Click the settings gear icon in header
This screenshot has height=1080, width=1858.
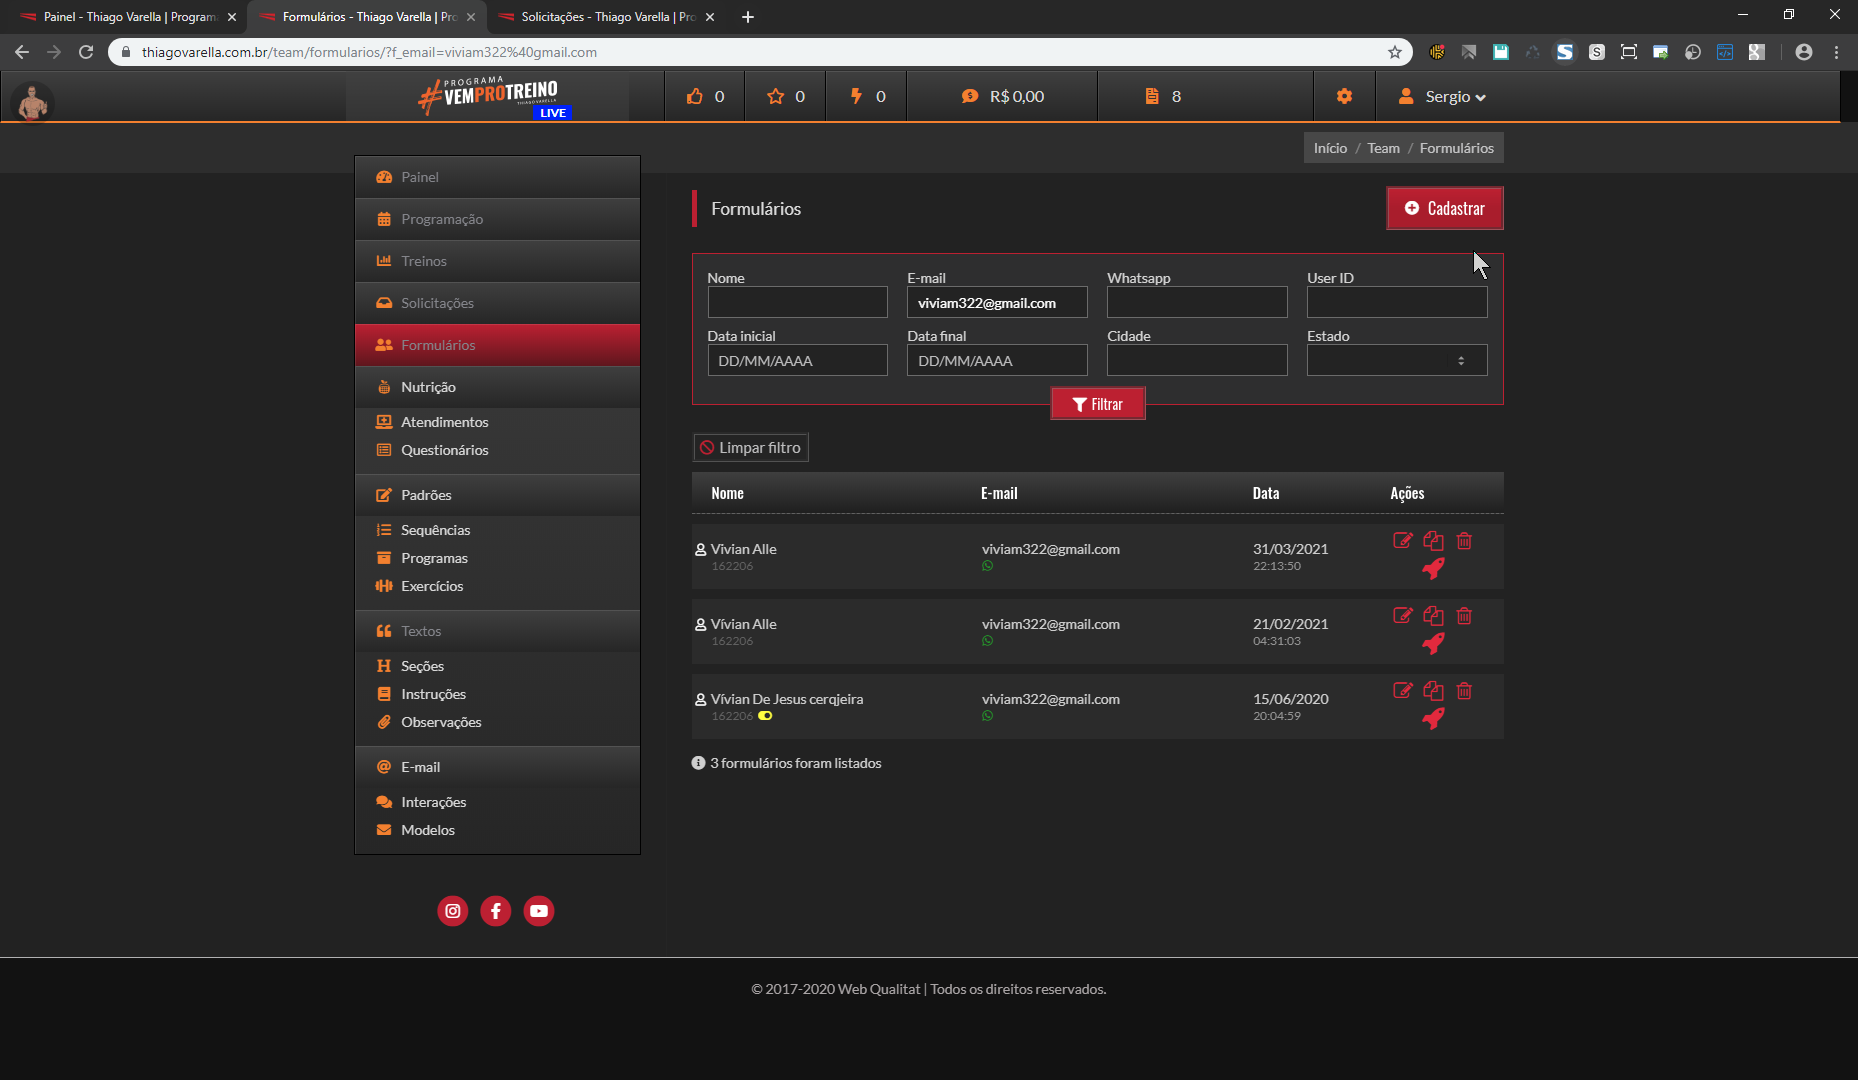click(x=1344, y=96)
